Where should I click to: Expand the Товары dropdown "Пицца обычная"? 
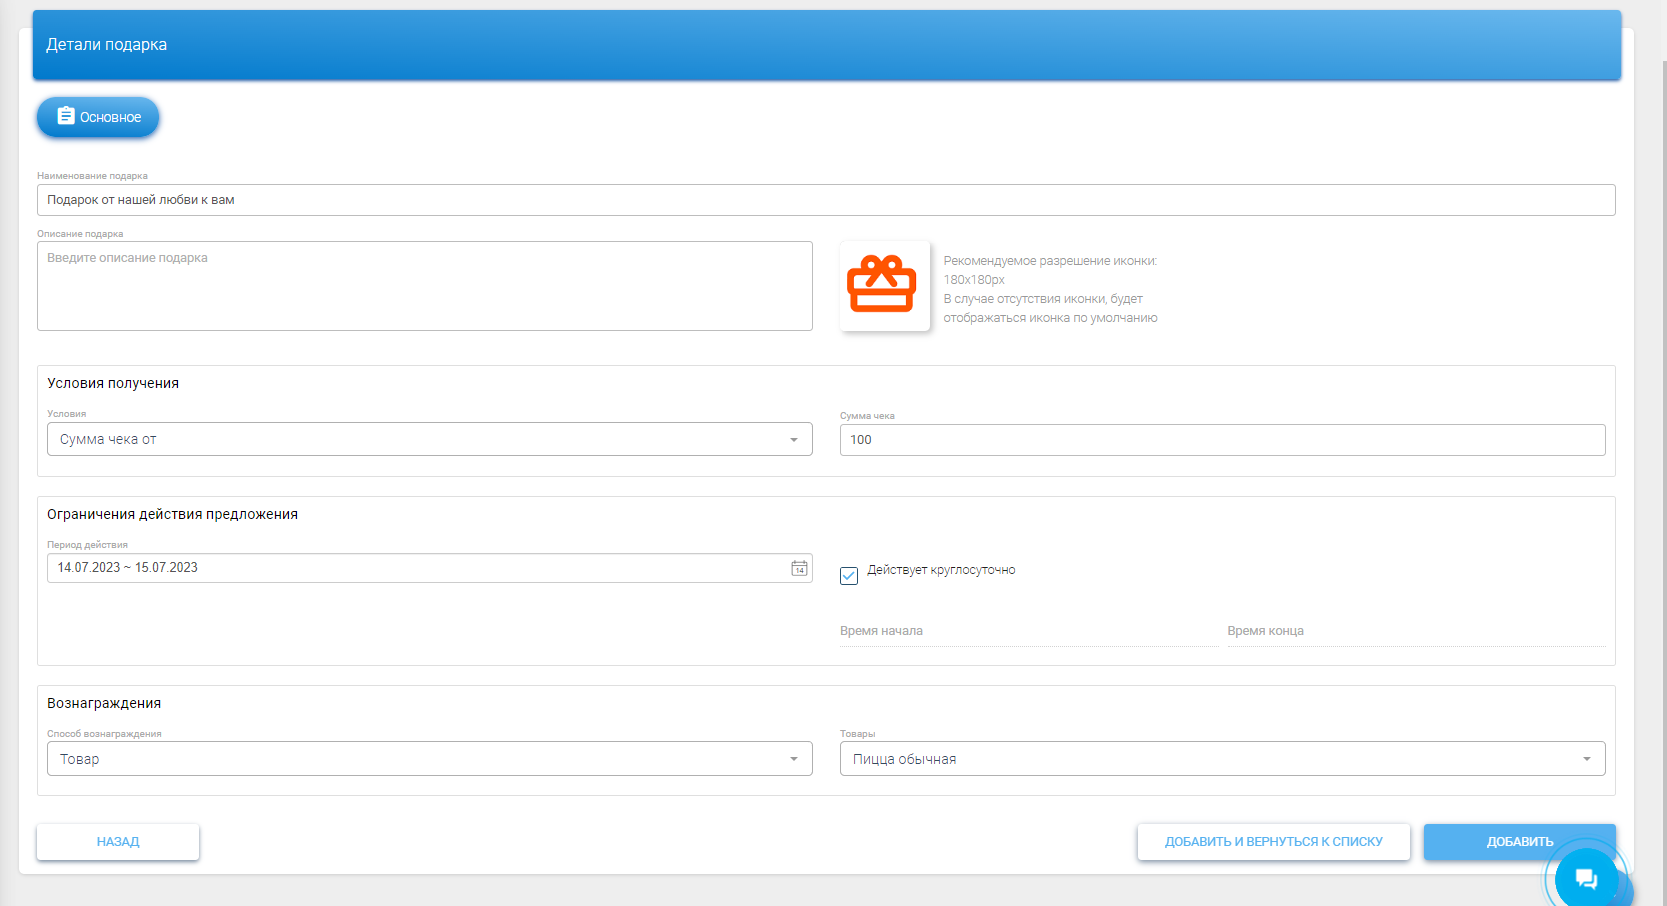(1221, 759)
